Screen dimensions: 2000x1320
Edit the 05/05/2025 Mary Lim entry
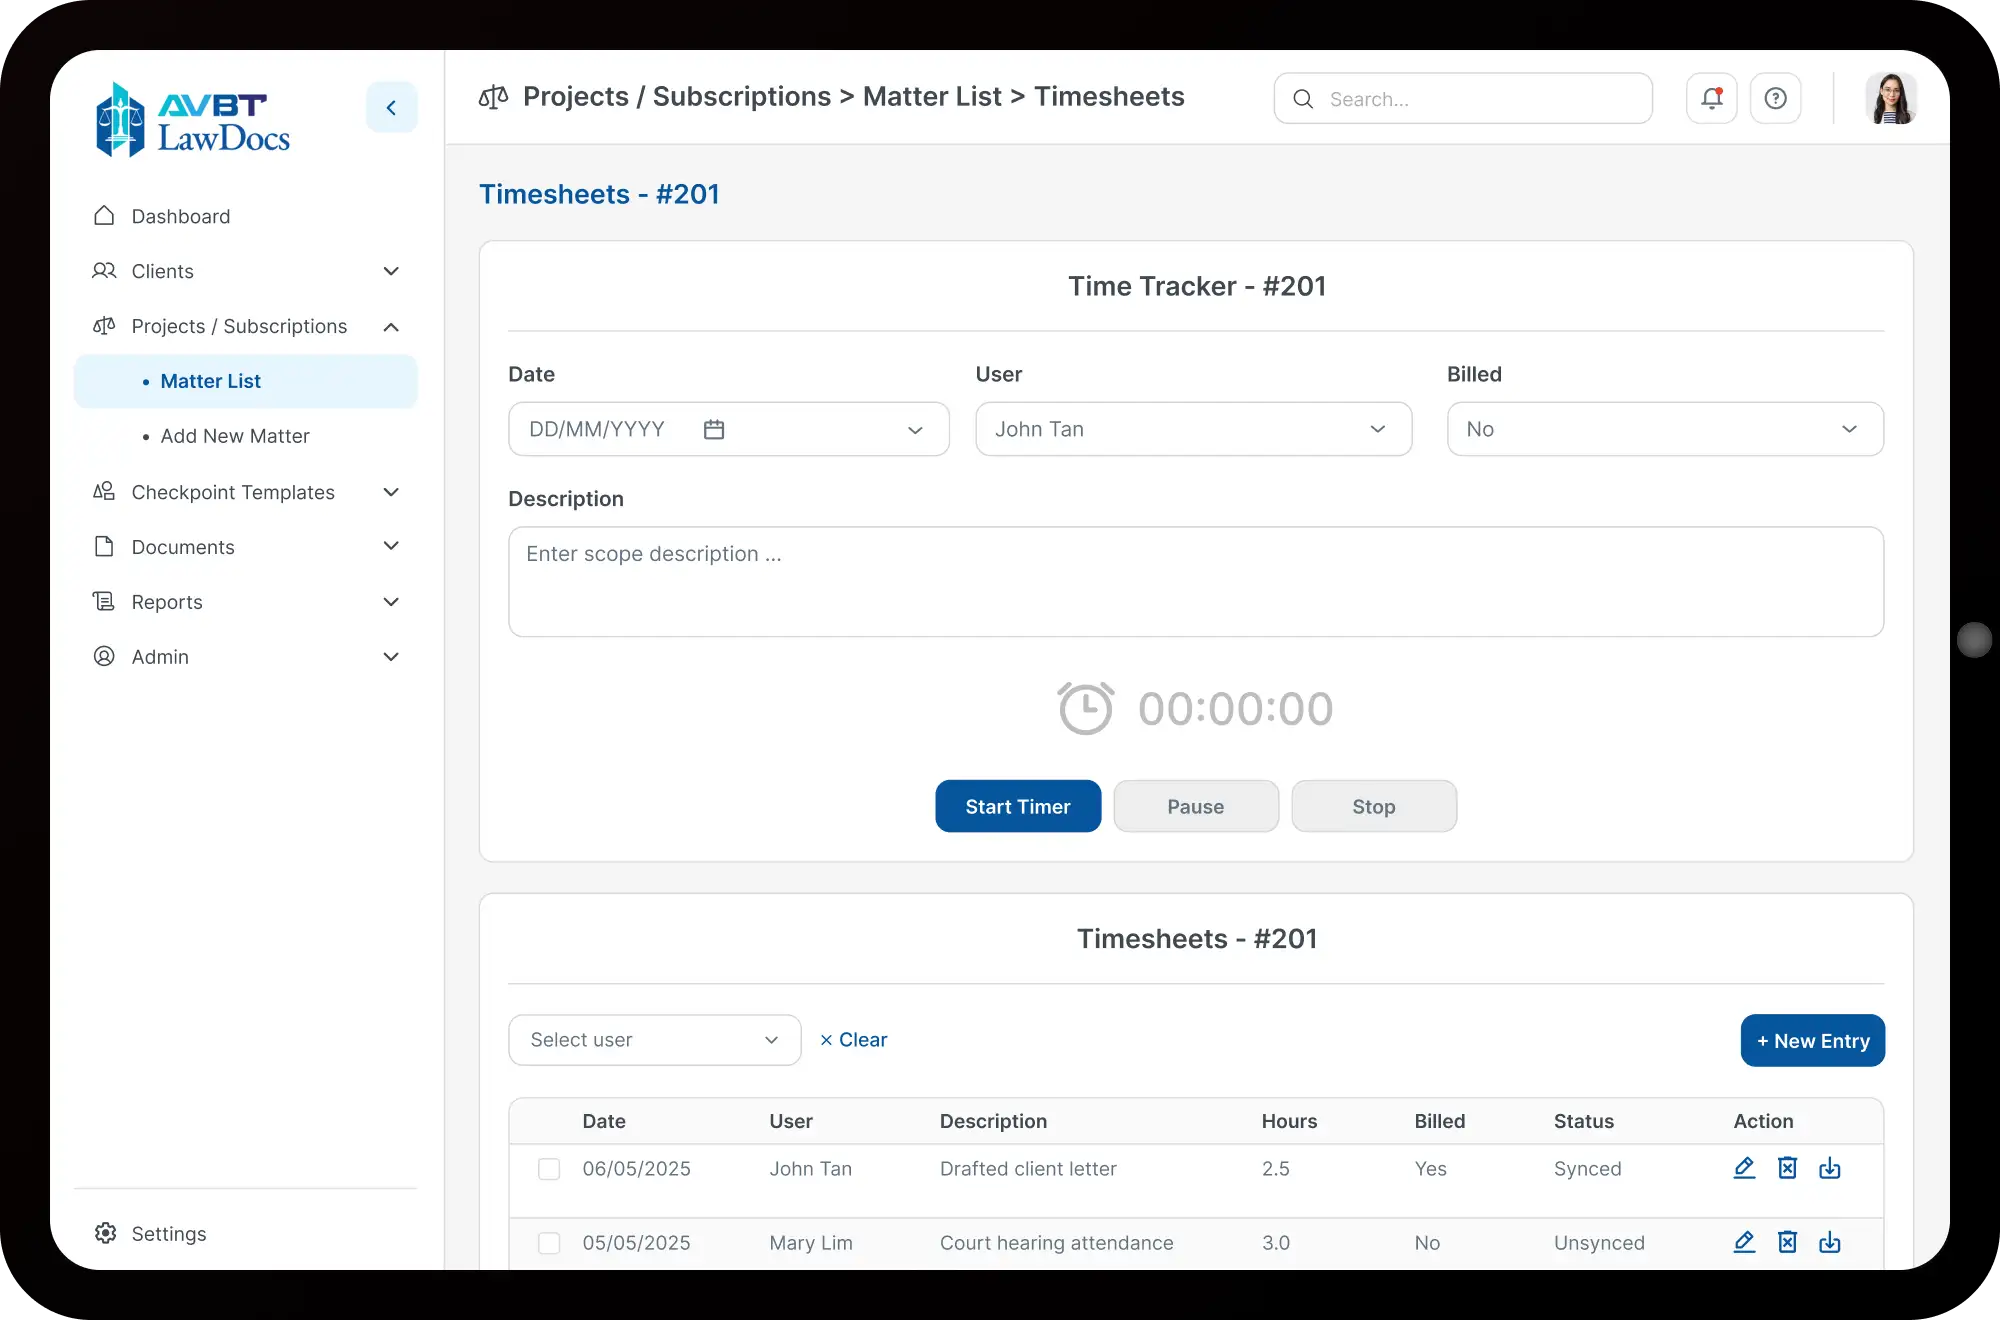[x=1744, y=1242]
